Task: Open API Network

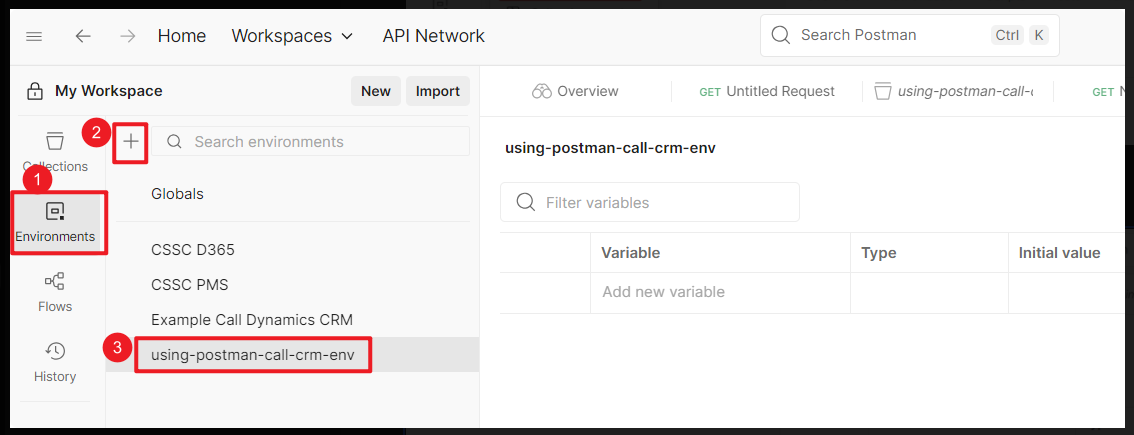Action: [x=434, y=36]
